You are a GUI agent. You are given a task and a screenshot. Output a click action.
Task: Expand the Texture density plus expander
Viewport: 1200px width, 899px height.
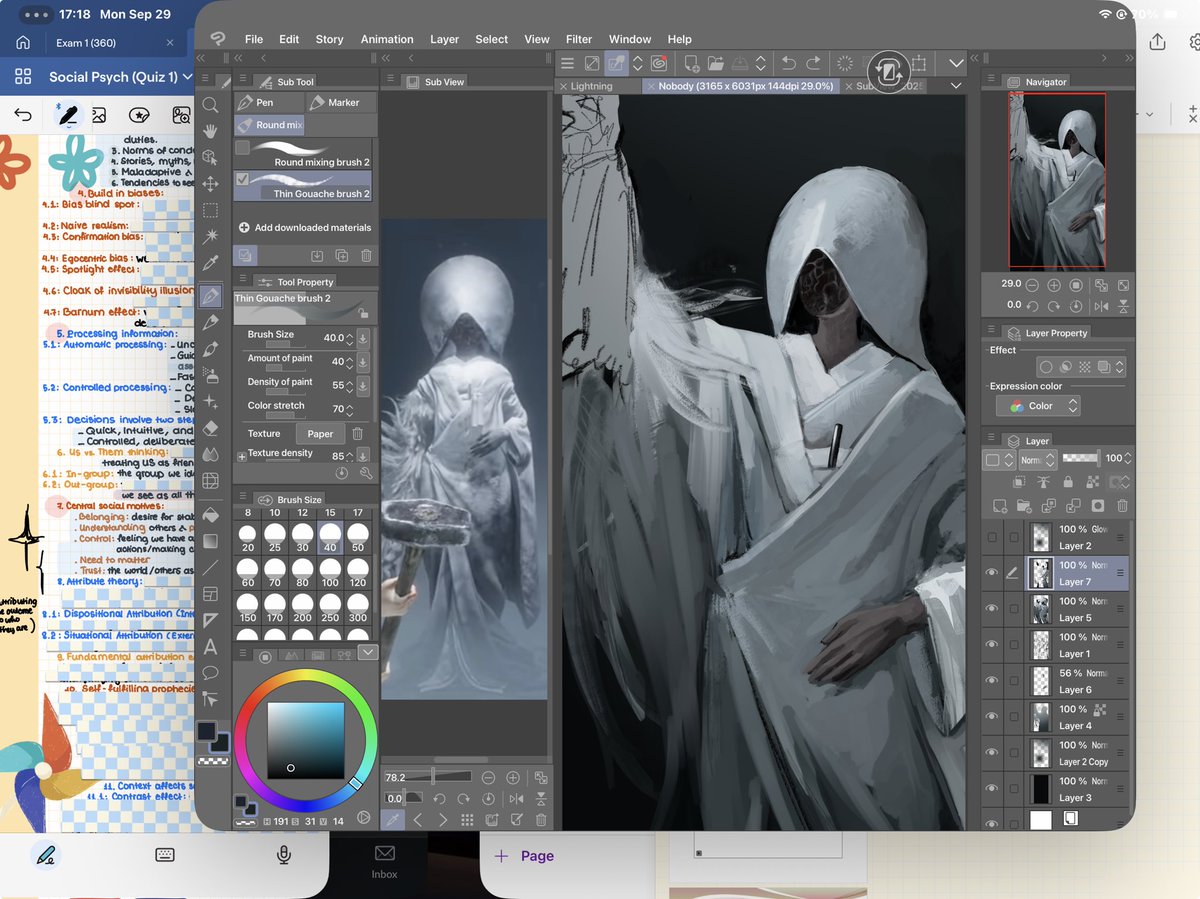pyautogui.click(x=241, y=455)
